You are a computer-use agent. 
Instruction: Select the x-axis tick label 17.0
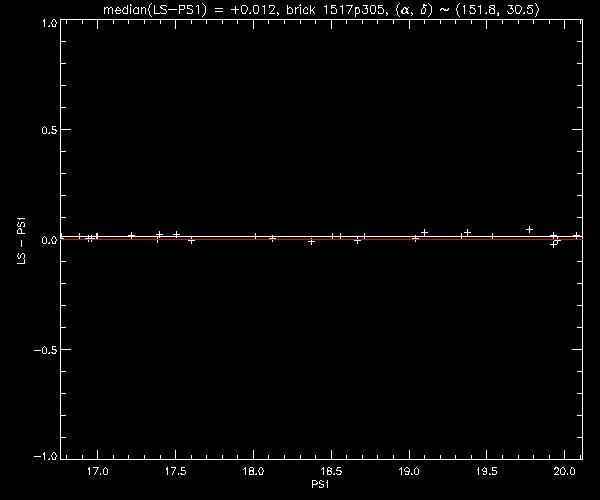tap(98, 471)
